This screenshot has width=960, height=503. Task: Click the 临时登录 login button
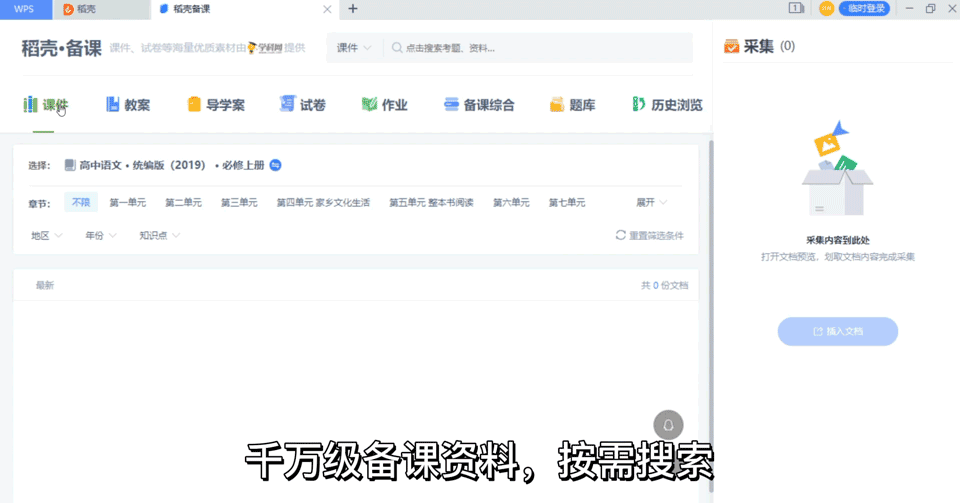coord(864,9)
